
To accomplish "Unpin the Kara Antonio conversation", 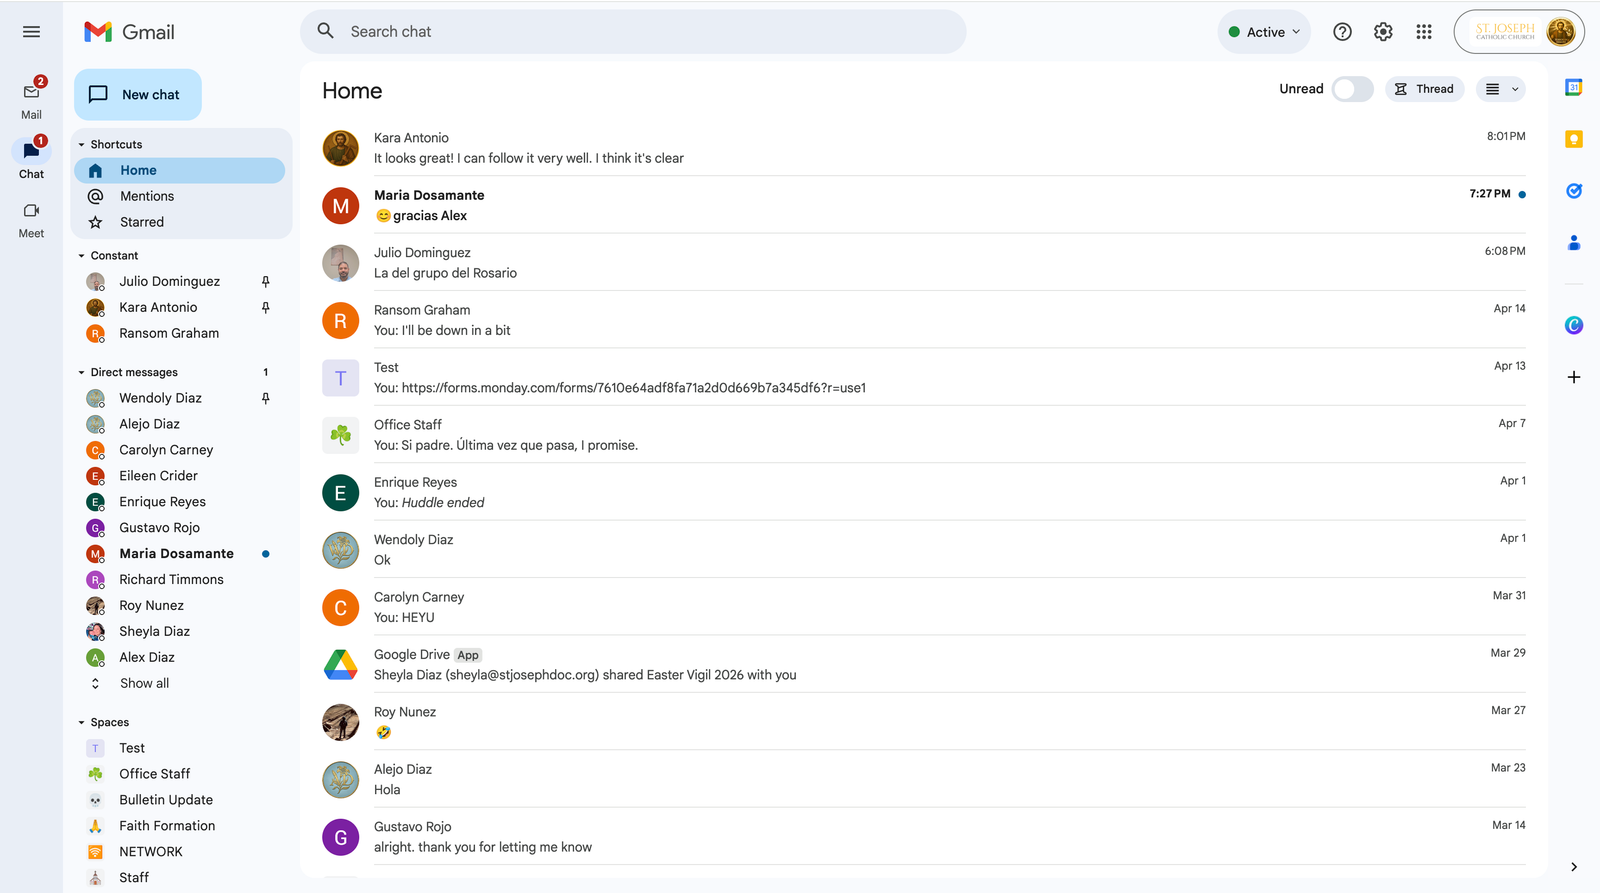I will pos(265,308).
